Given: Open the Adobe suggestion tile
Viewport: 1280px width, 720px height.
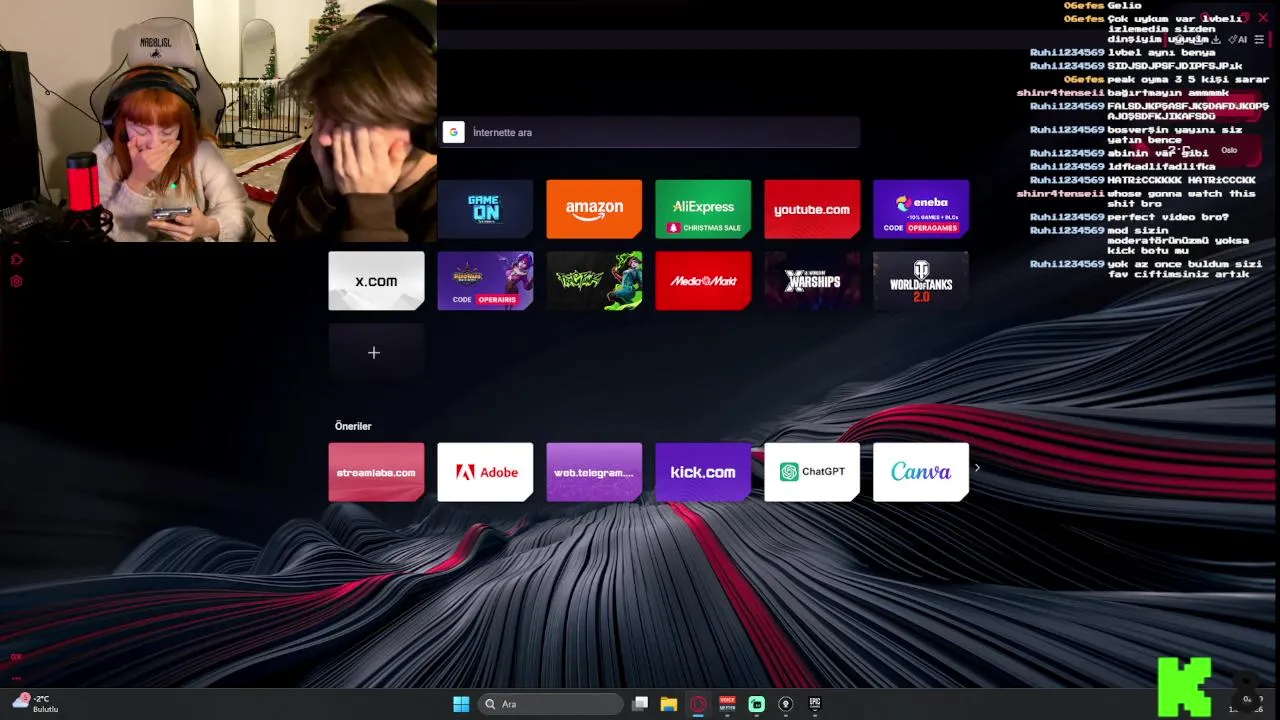Looking at the screenshot, I should pos(485,472).
